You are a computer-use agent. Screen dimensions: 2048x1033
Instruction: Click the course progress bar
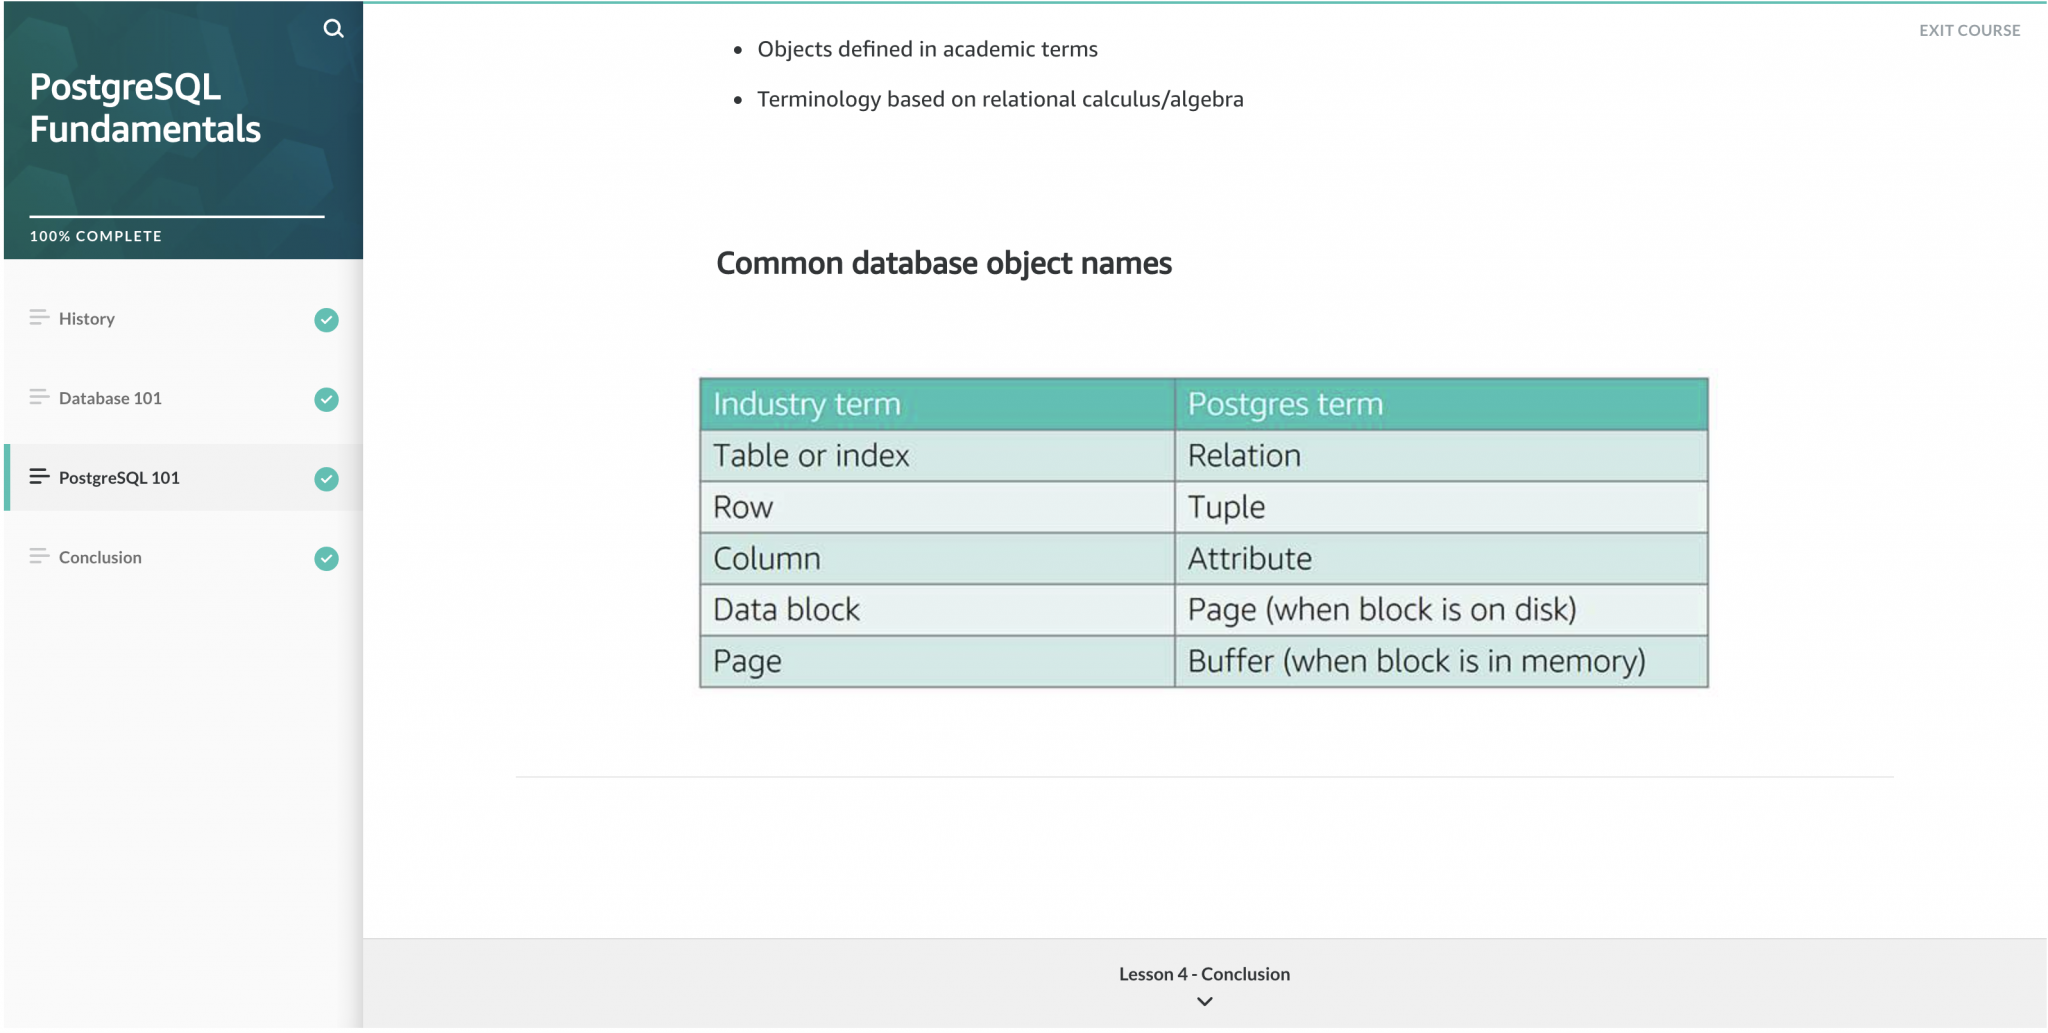[x=176, y=218]
